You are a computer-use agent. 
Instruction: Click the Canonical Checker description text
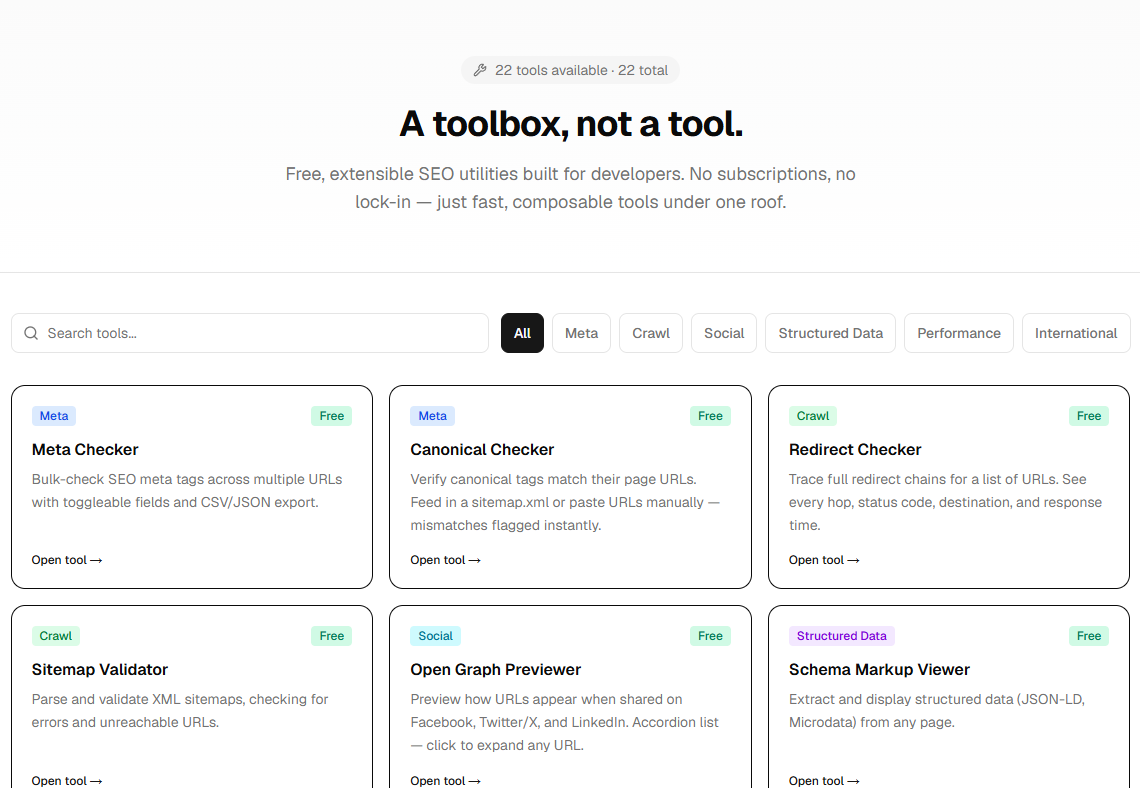565,502
